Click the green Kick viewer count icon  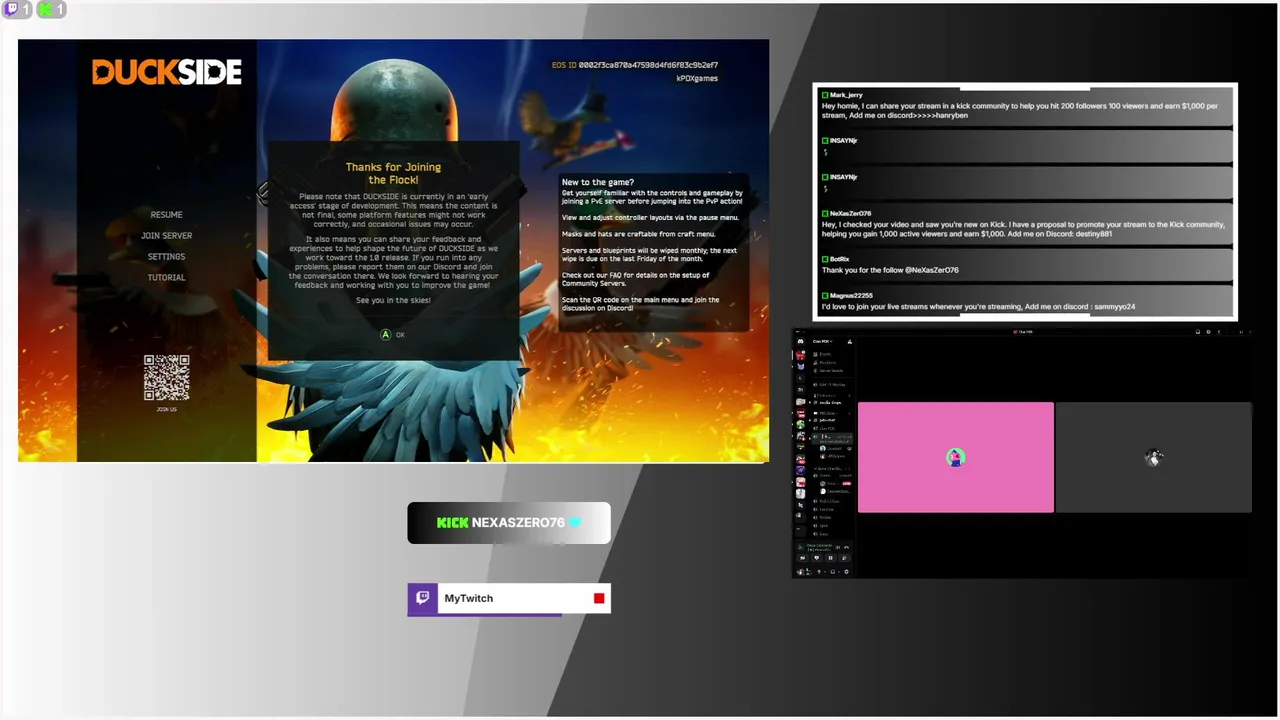point(45,9)
